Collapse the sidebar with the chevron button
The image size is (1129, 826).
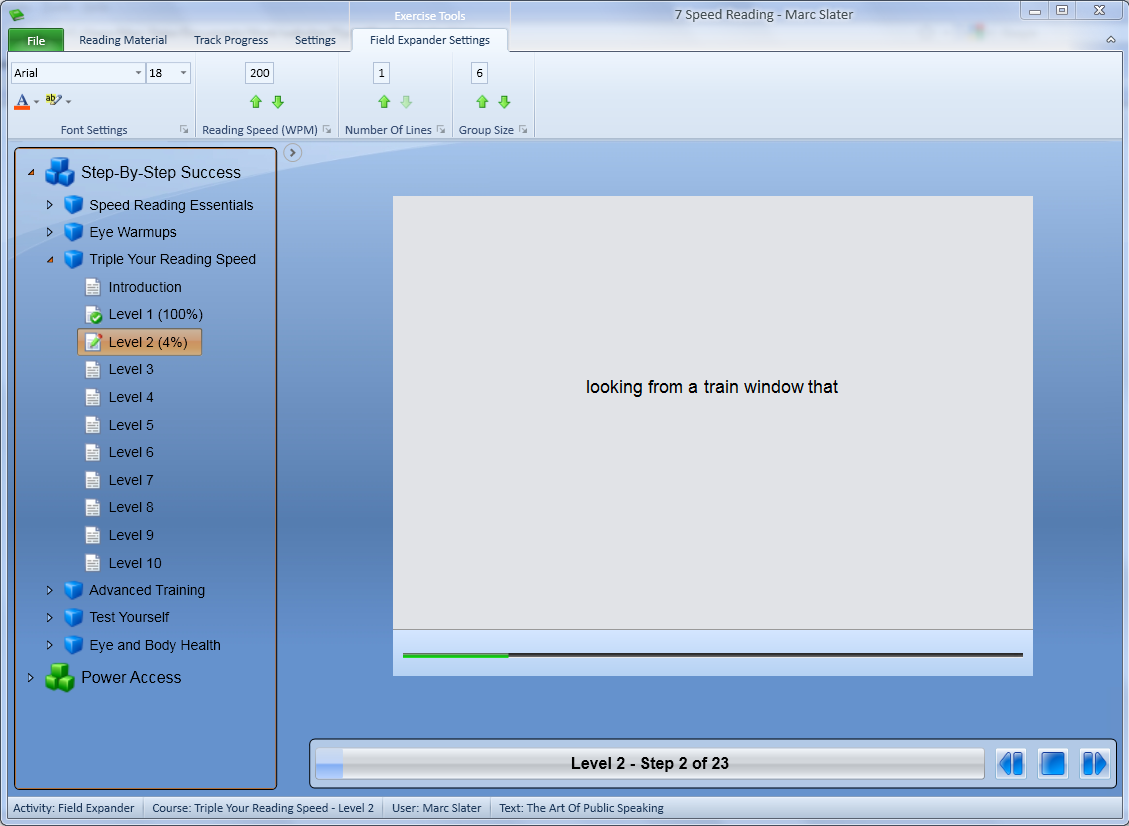pos(293,153)
